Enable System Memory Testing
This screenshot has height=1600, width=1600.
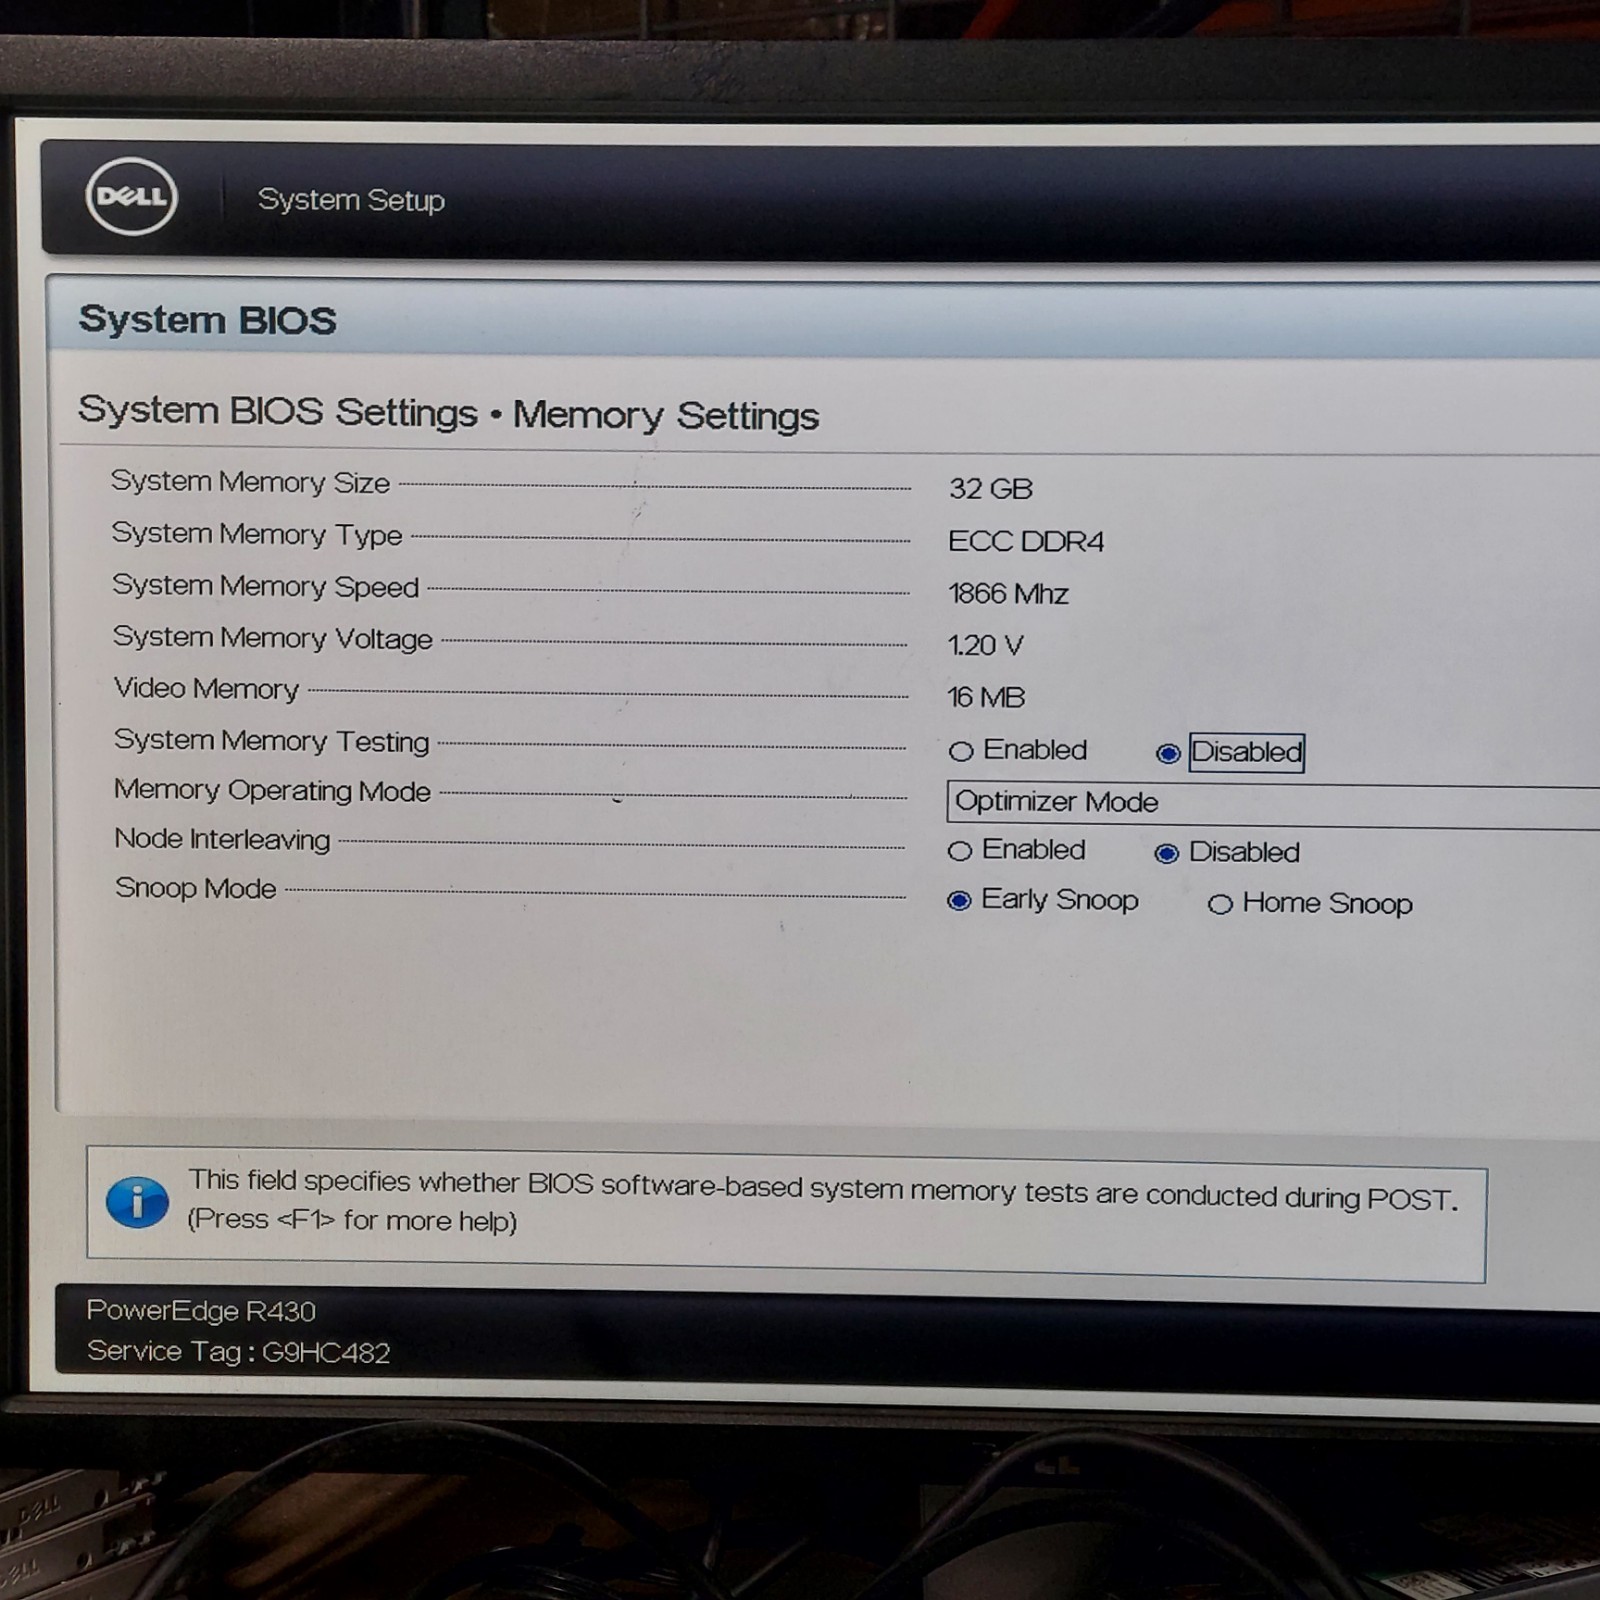pos(961,751)
